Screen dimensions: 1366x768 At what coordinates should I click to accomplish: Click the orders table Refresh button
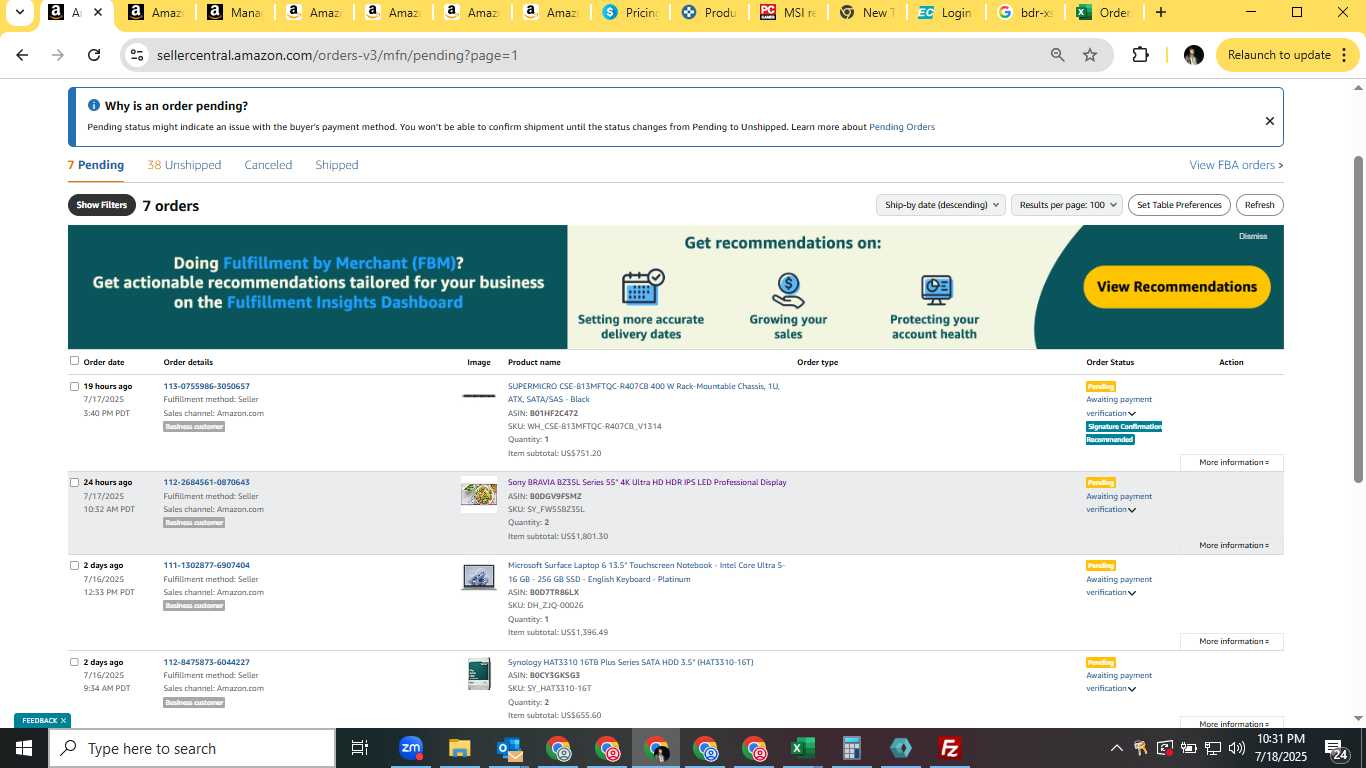pyautogui.click(x=1259, y=205)
